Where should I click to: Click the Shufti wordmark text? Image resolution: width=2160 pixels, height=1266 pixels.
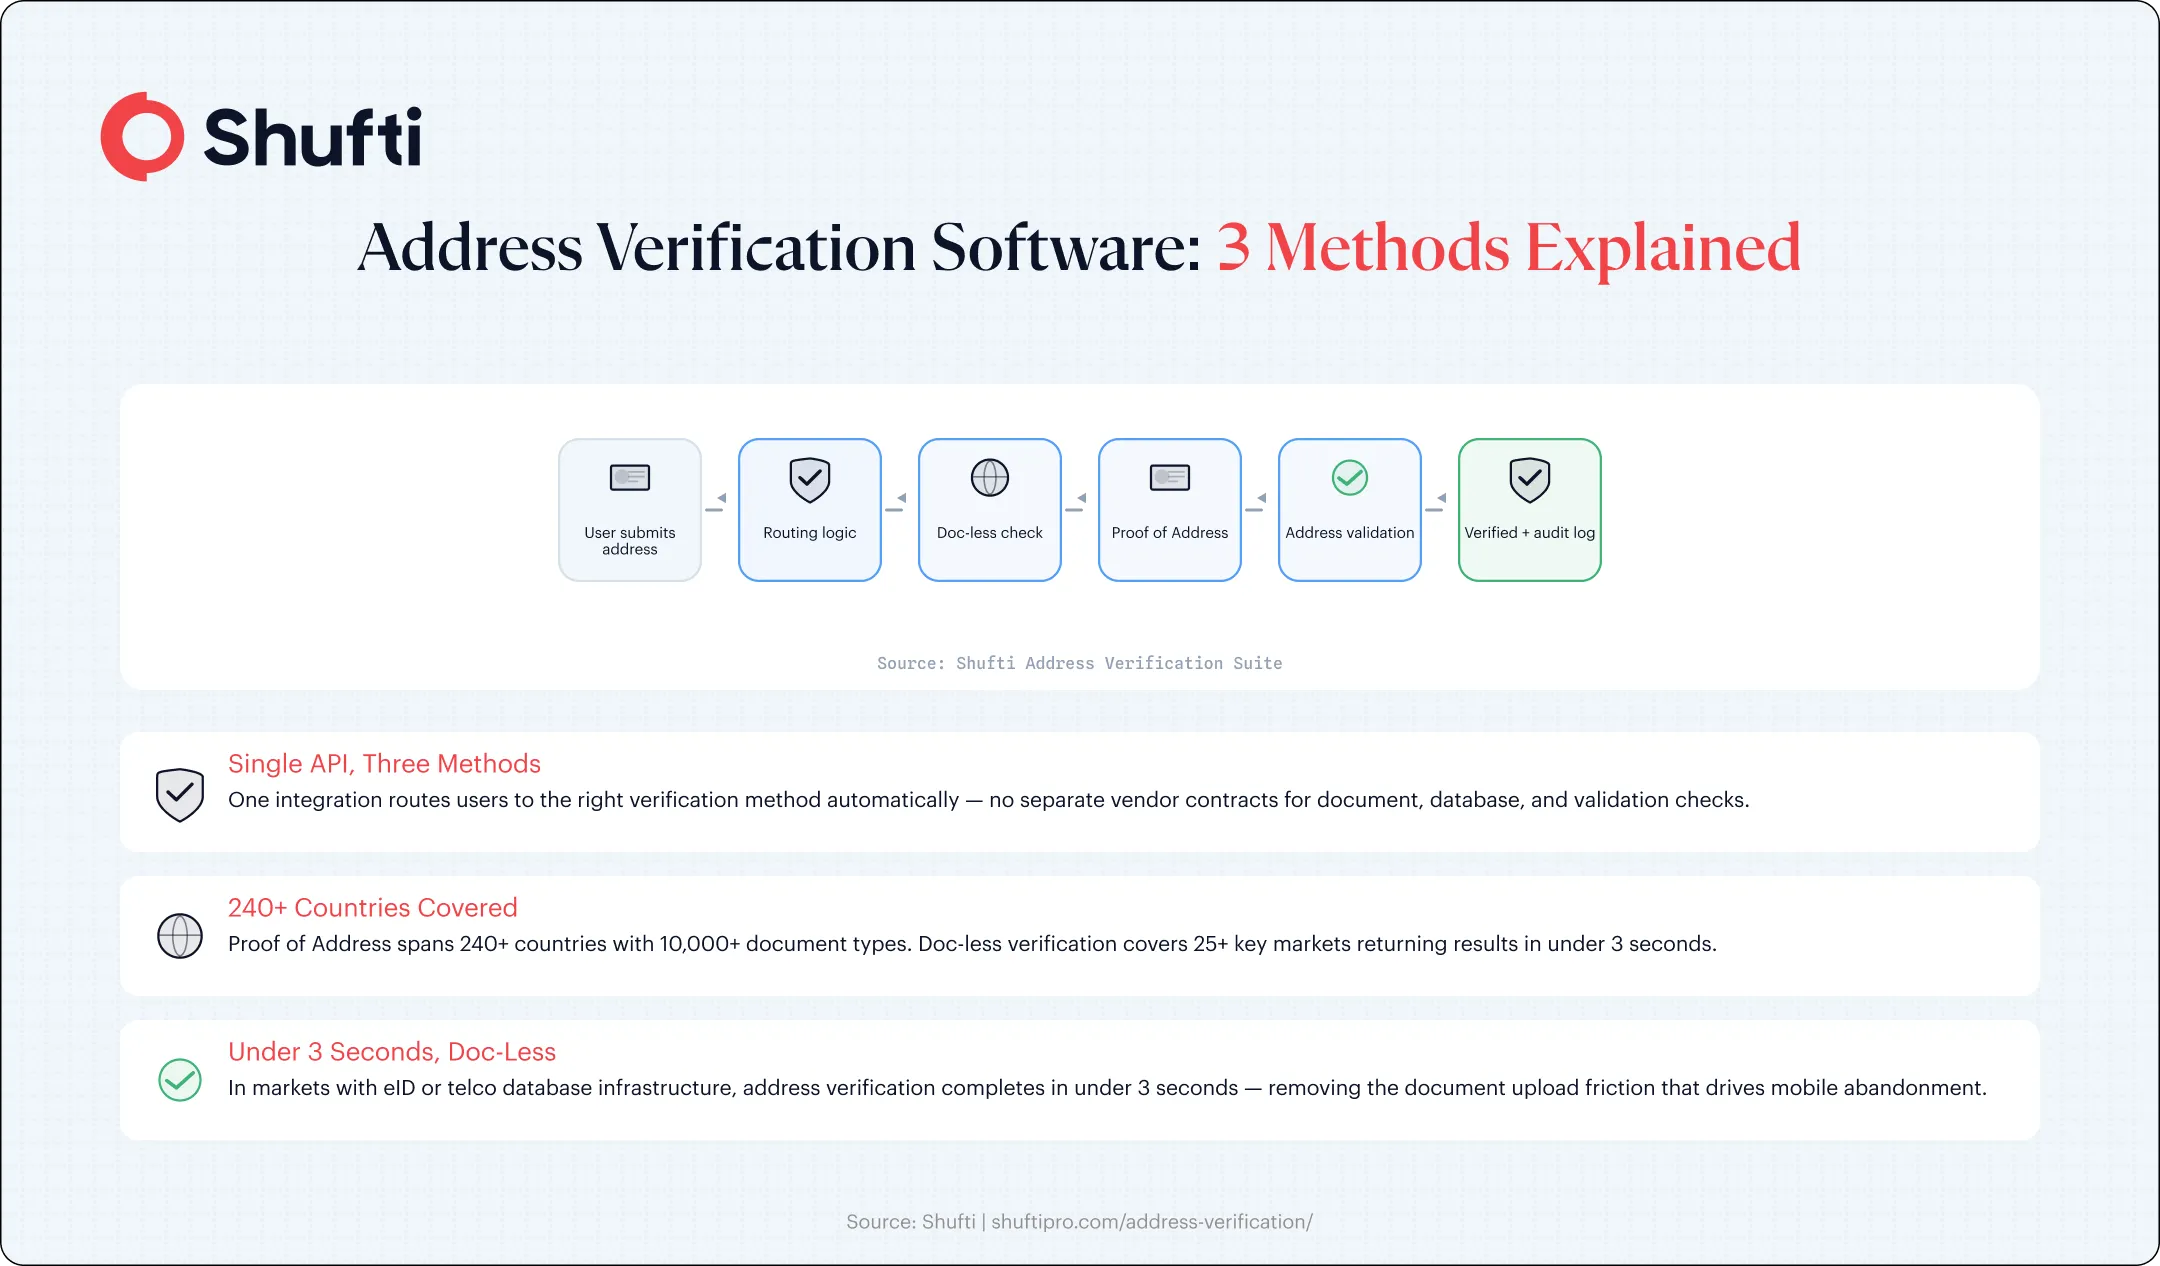click(312, 137)
